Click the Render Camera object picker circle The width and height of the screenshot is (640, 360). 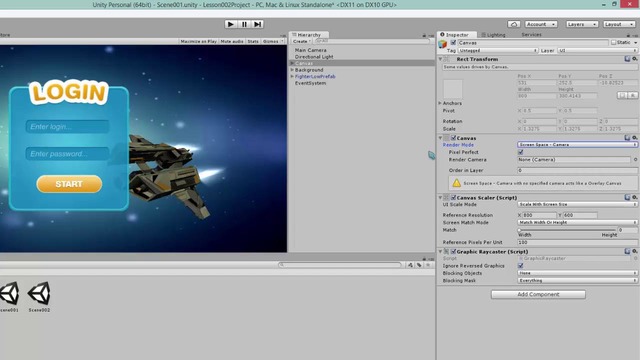pos(635,160)
